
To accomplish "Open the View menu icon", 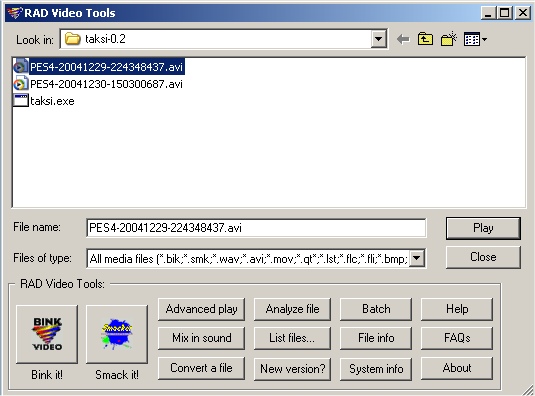I will [475, 39].
